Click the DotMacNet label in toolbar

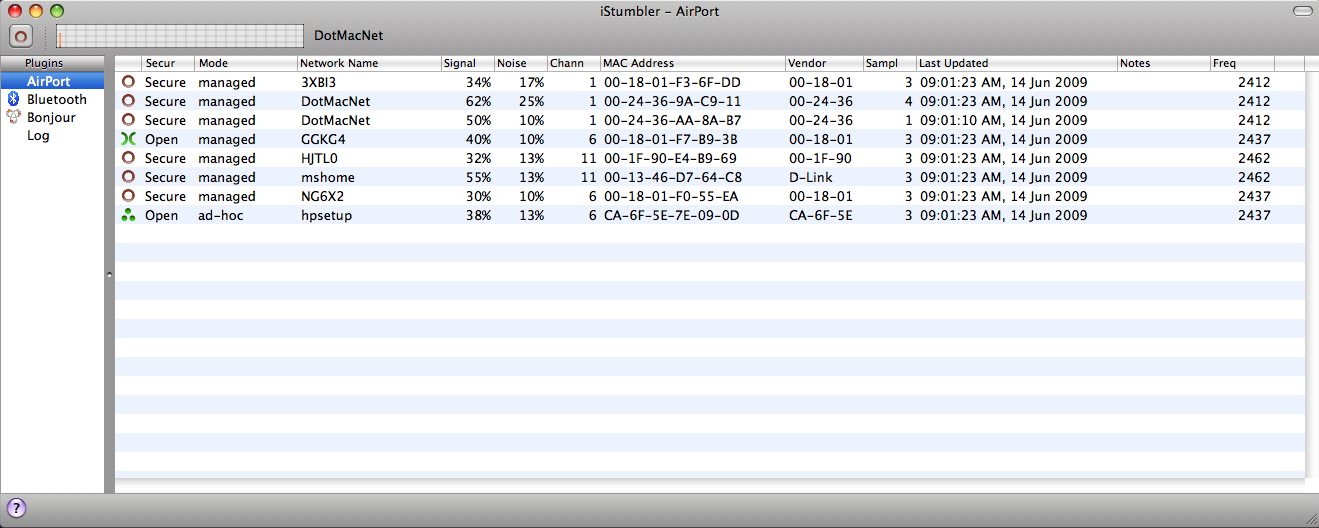click(349, 36)
